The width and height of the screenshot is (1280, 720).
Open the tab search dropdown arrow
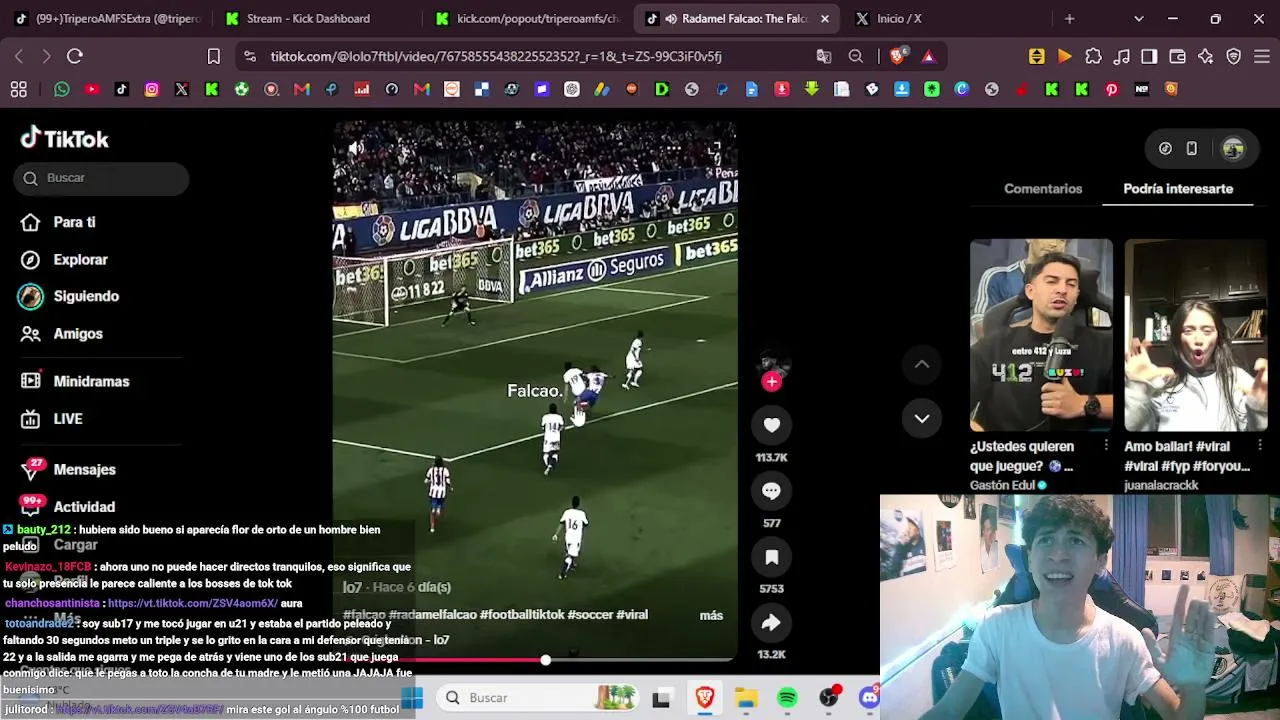[x=1138, y=18]
